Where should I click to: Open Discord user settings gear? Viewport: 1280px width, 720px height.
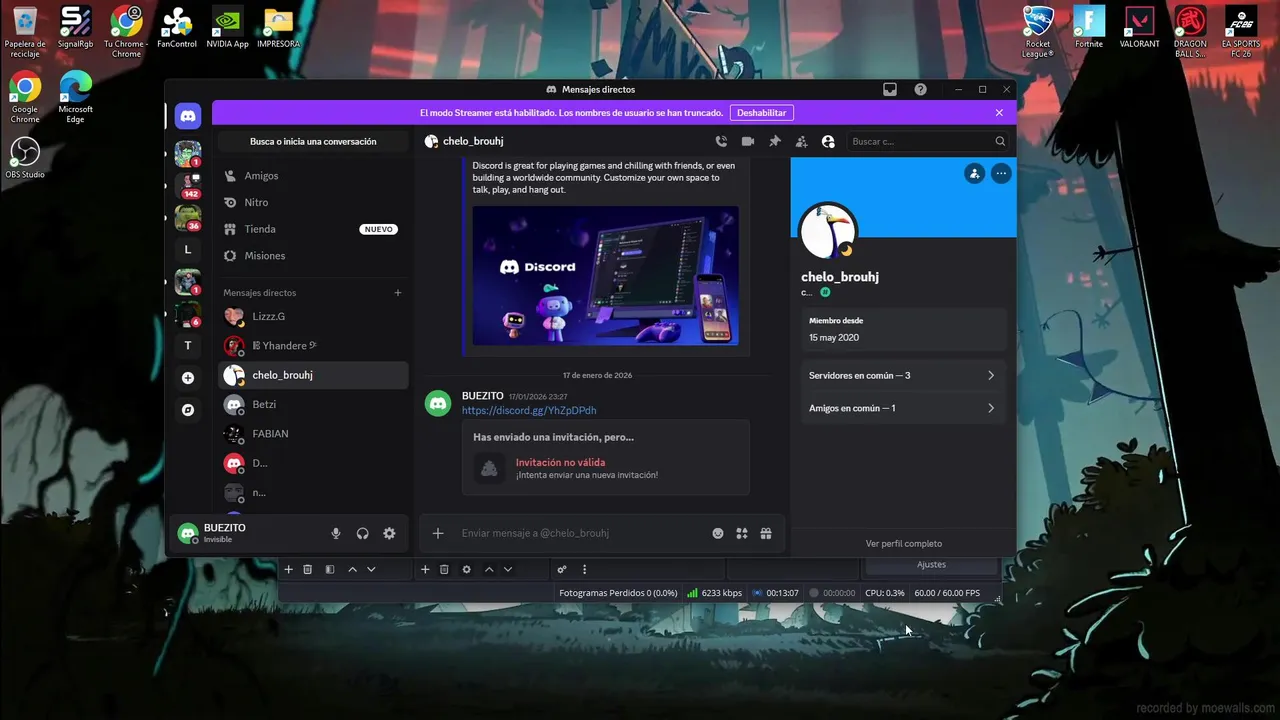coord(389,534)
